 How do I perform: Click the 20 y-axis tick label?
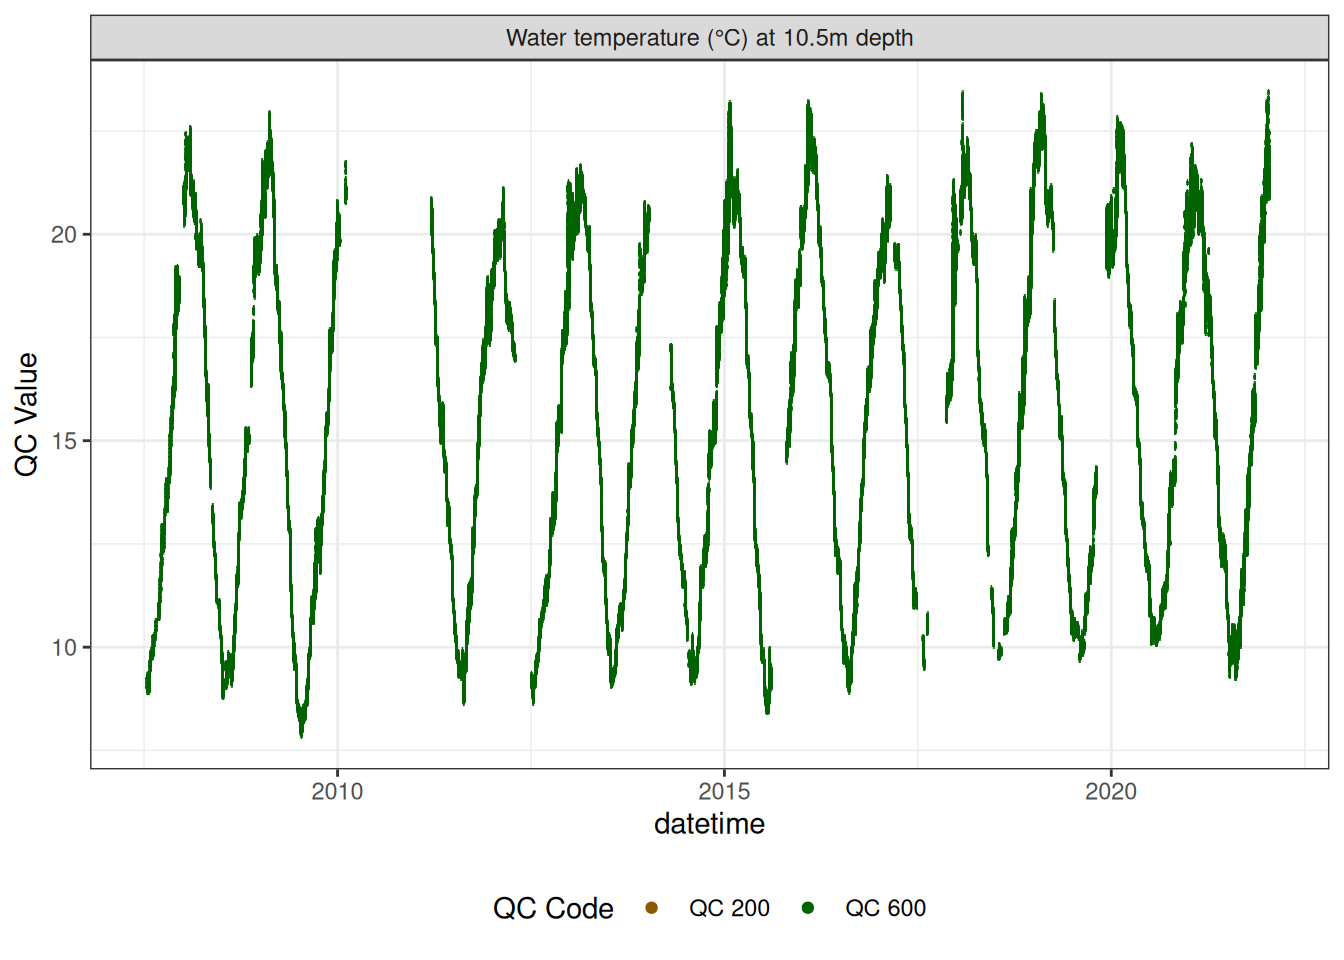point(64,235)
